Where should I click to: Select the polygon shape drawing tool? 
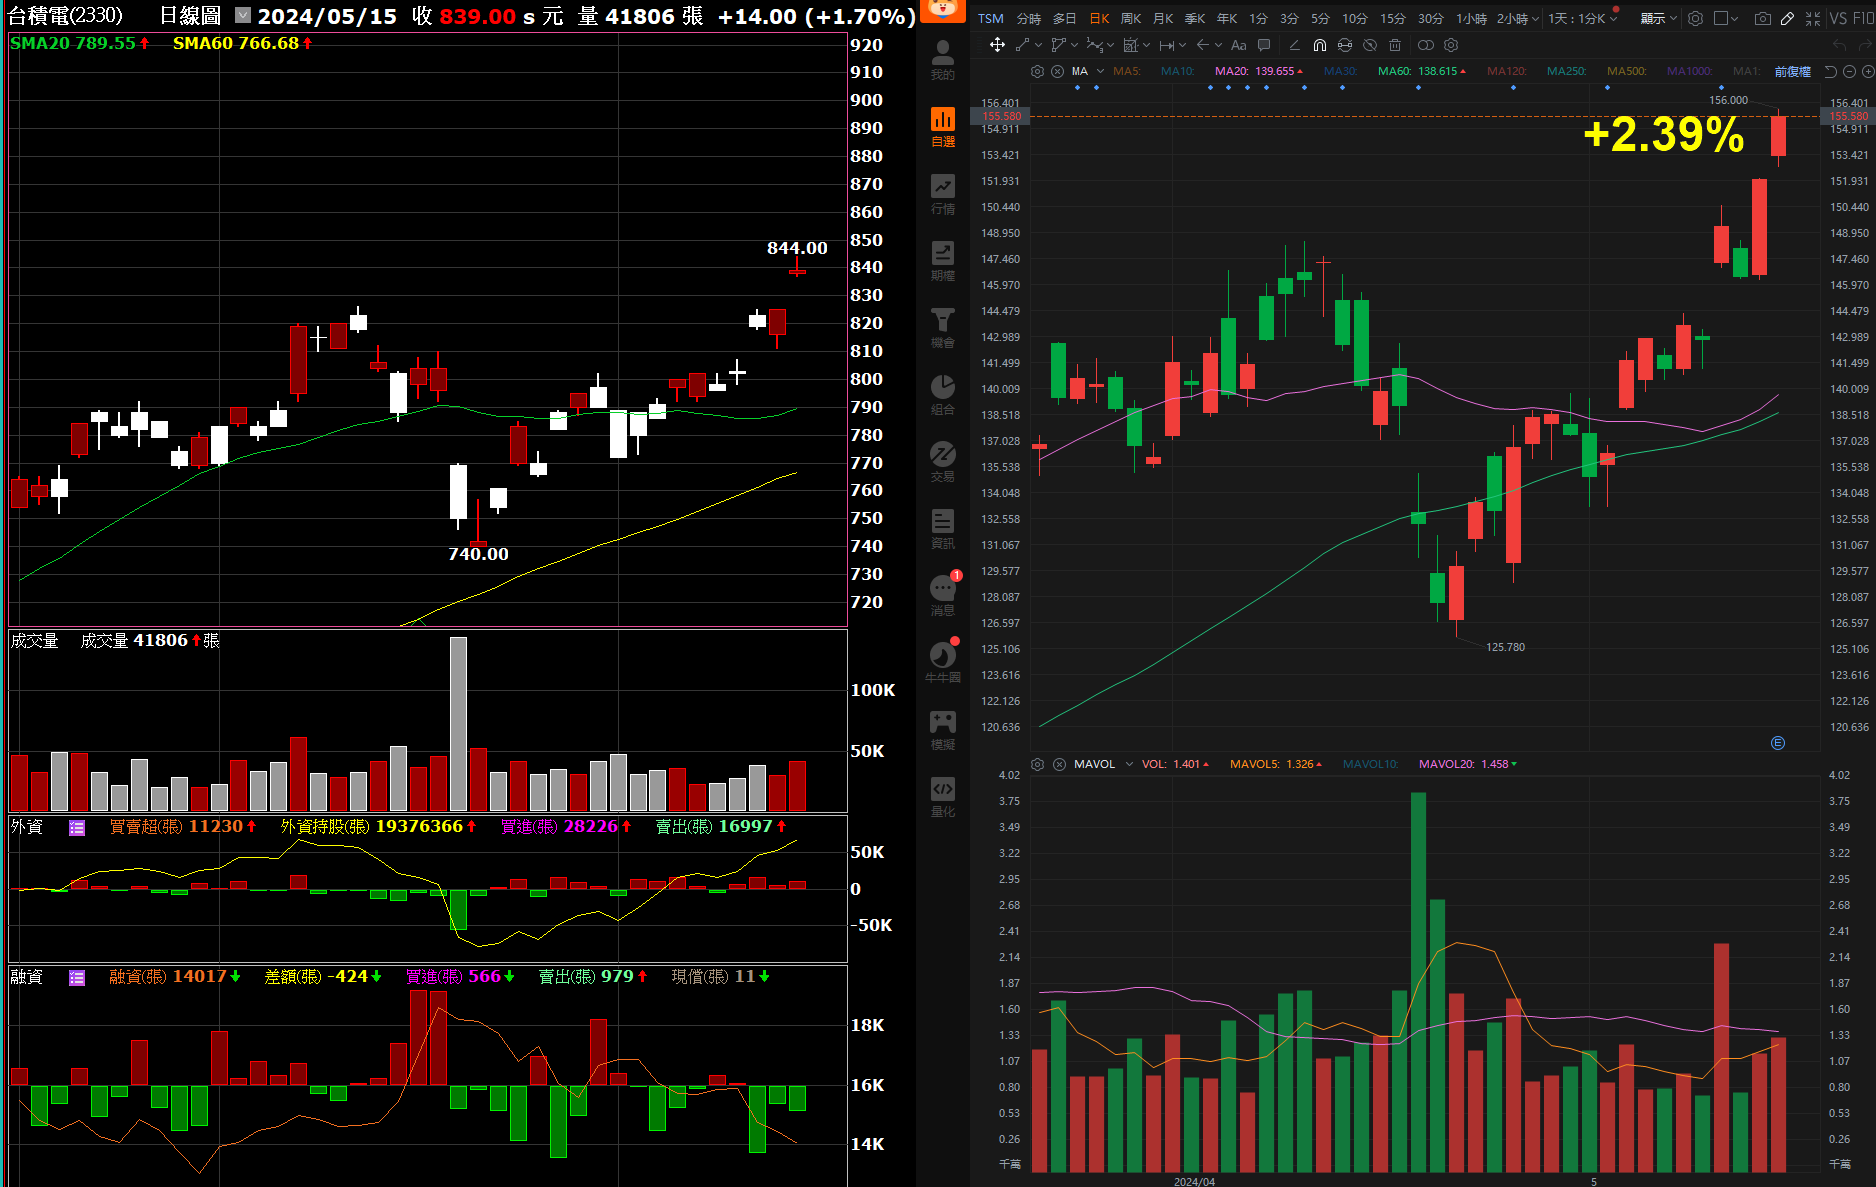coord(1059,45)
